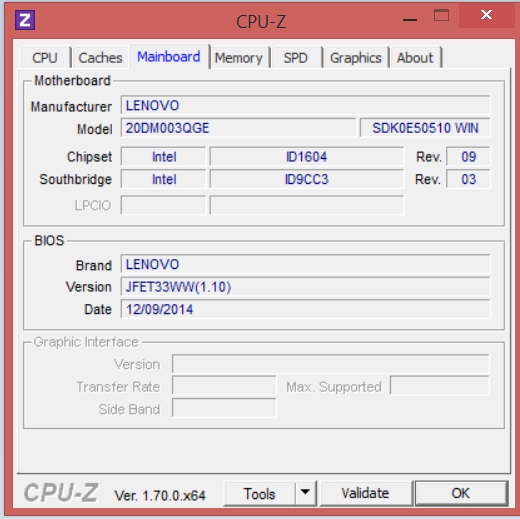This screenshot has width=520, height=519.
Task: Click the chipset ID1604 value
Action: point(307,157)
